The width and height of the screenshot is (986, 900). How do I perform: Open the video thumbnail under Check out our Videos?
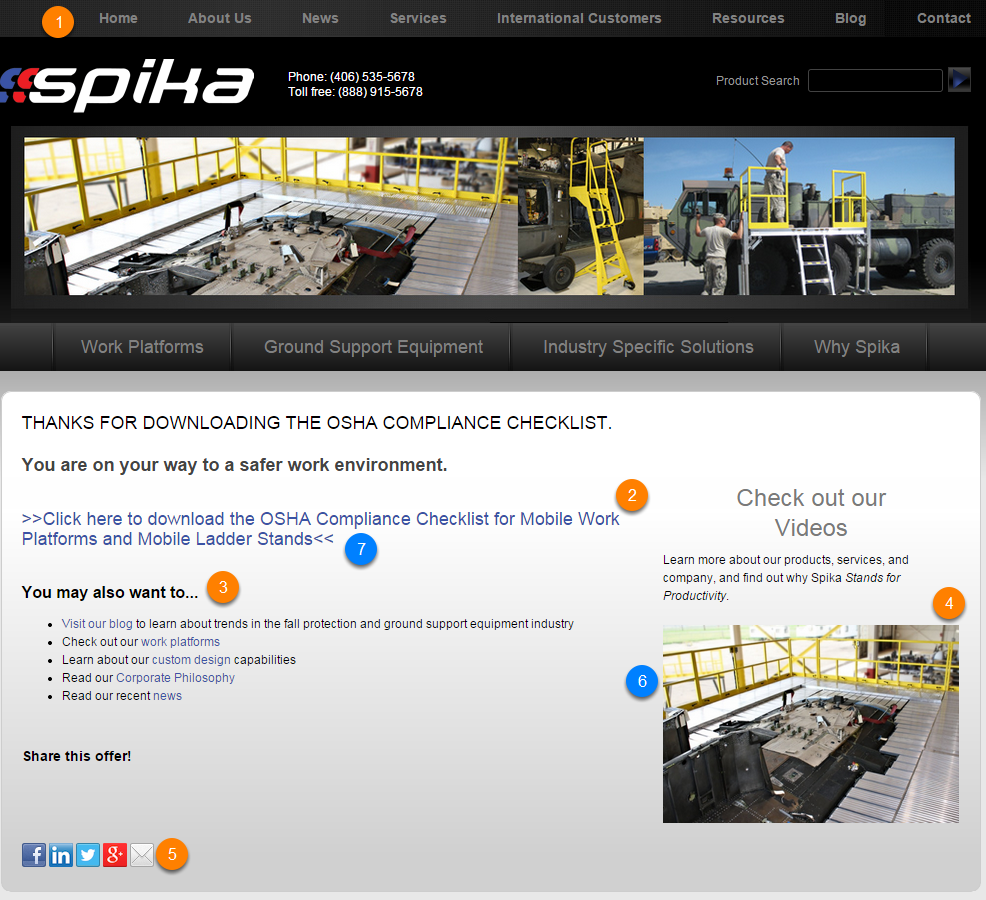[811, 724]
